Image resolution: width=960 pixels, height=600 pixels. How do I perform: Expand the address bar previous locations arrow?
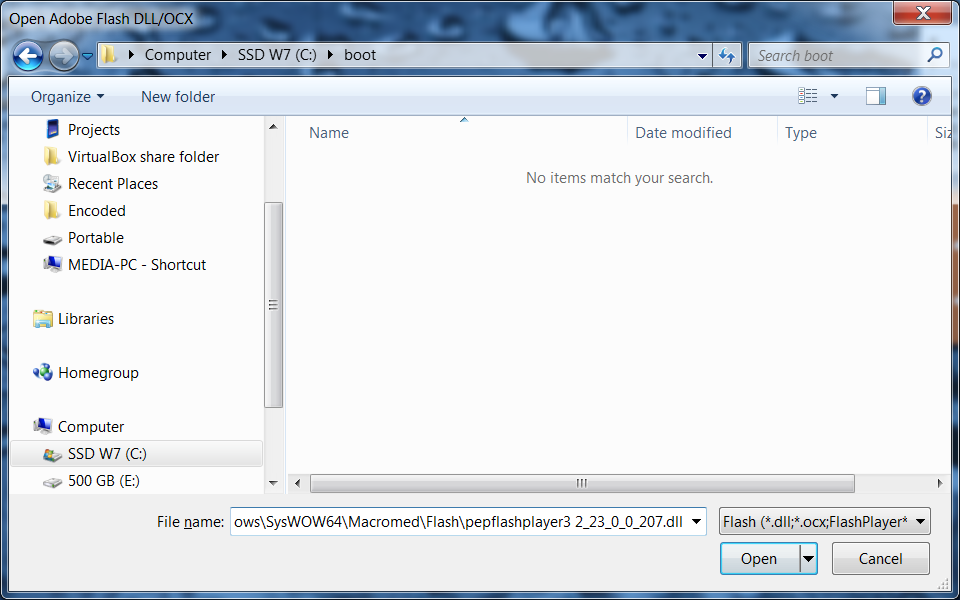tap(702, 56)
